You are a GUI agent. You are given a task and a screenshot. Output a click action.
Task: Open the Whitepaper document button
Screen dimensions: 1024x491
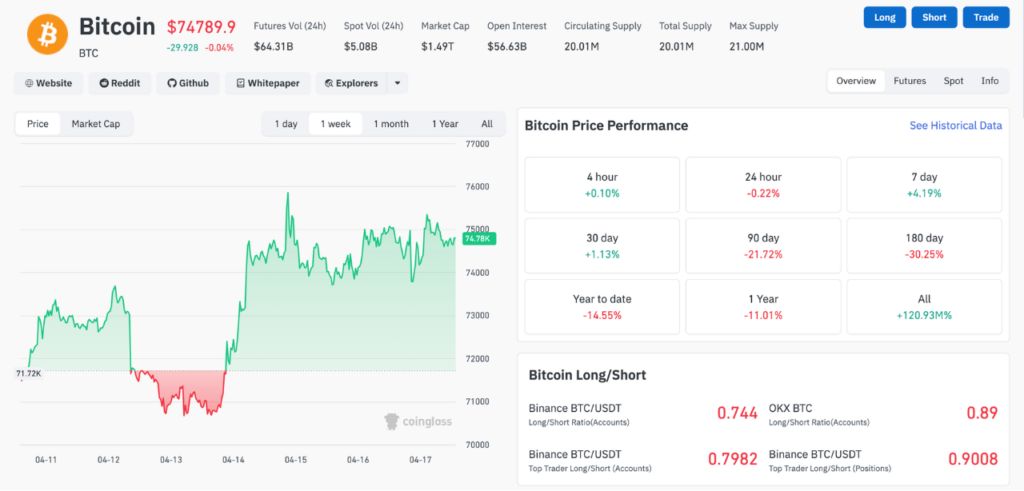tap(267, 83)
